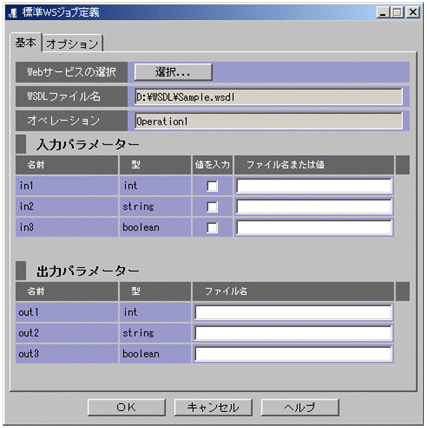This screenshot has width=427, height=429.
Task: Focus the WSDLファイル名 field
Action: tap(269, 97)
